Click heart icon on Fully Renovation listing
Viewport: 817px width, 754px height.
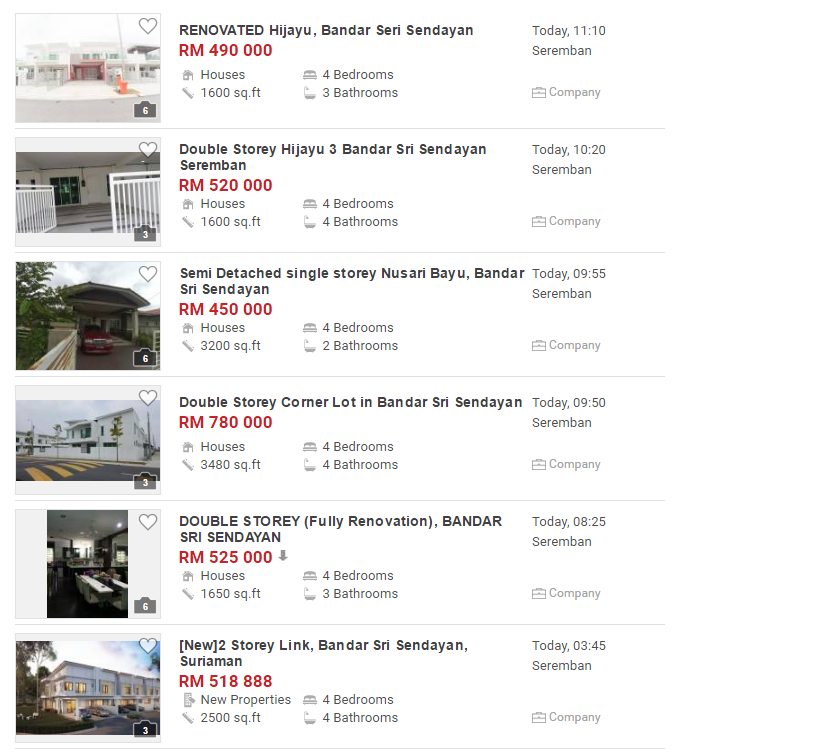[x=148, y=522]
